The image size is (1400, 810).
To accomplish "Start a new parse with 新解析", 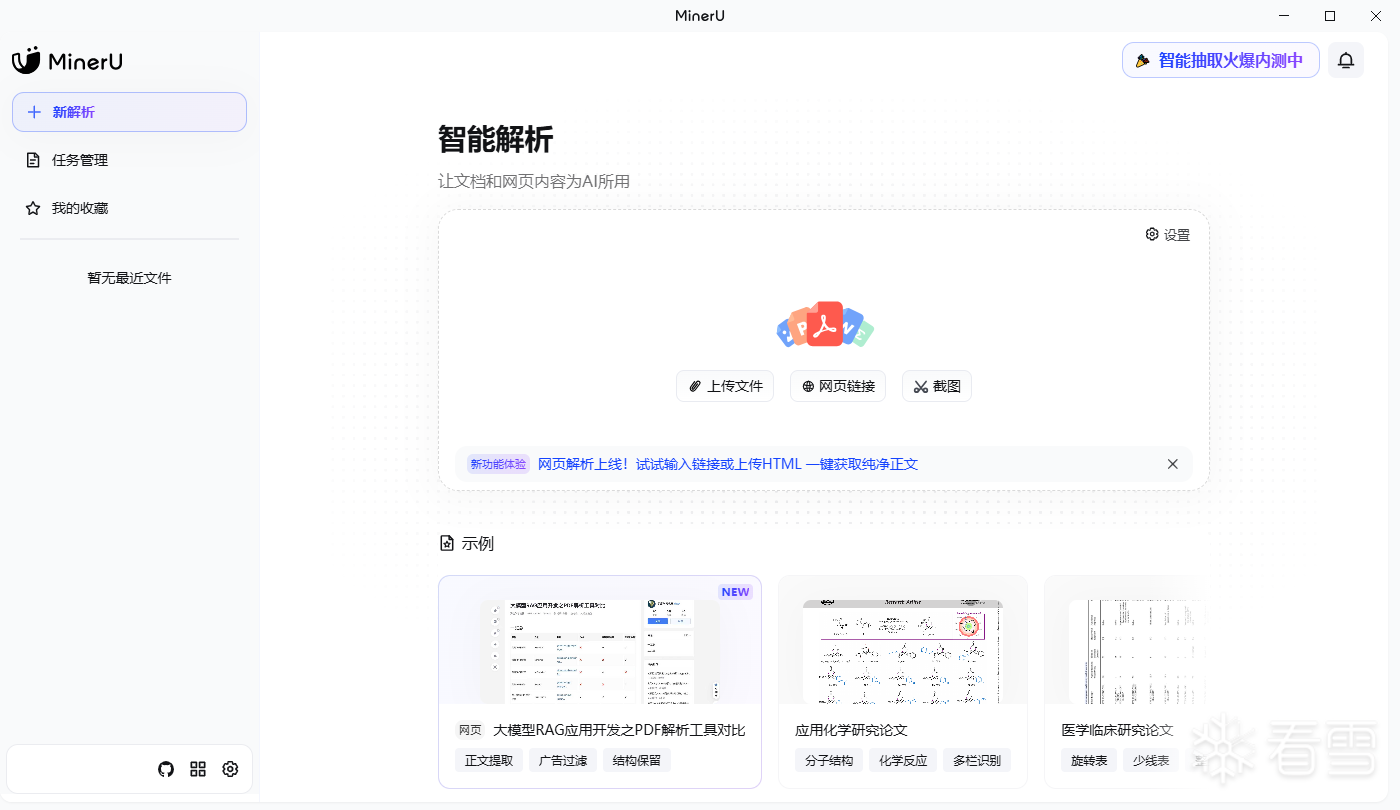I will pyautogui.click(x=129, y=112).
